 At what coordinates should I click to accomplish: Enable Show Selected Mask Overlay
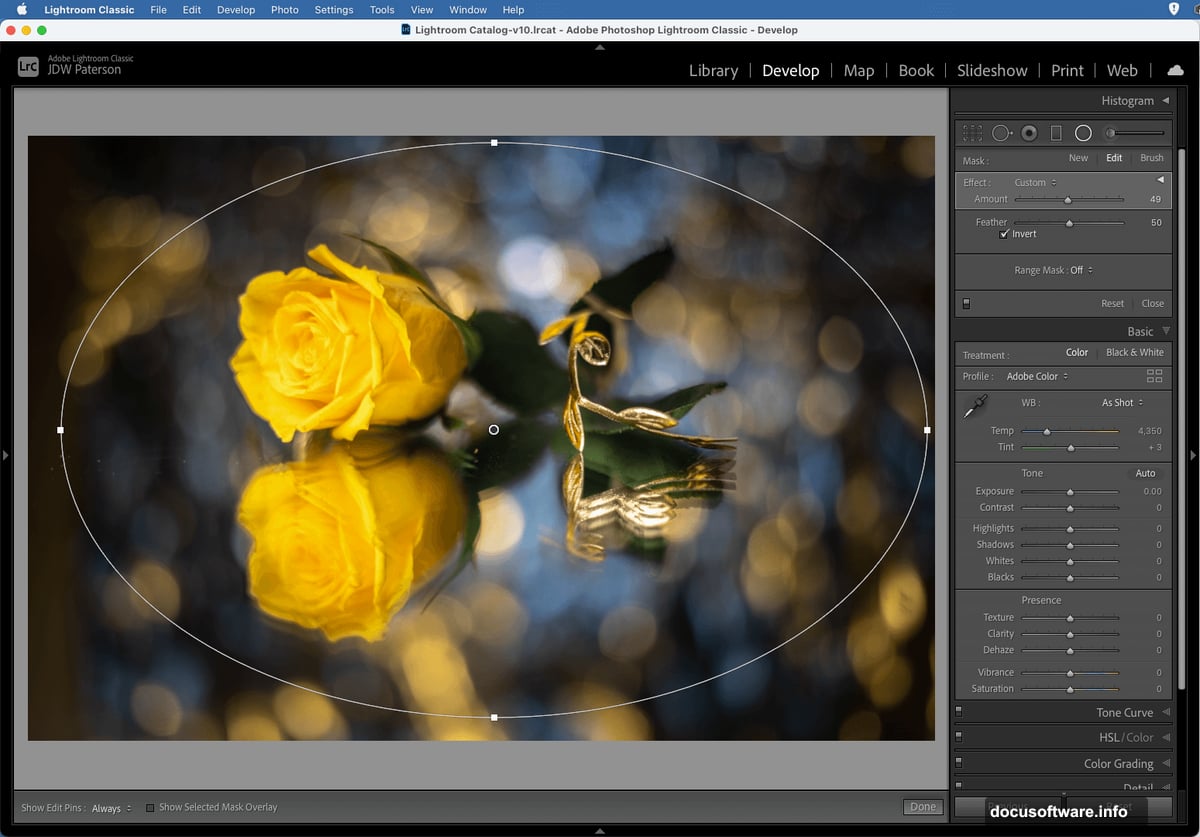(x=149, y=807)
